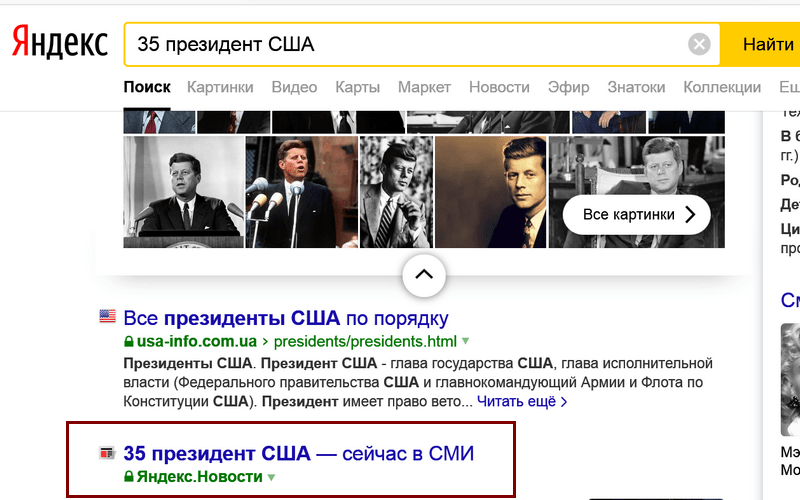This screenshot has width=800, height=500.
Task: Switch to the Картинки tab
Action: tap(220, 87)
